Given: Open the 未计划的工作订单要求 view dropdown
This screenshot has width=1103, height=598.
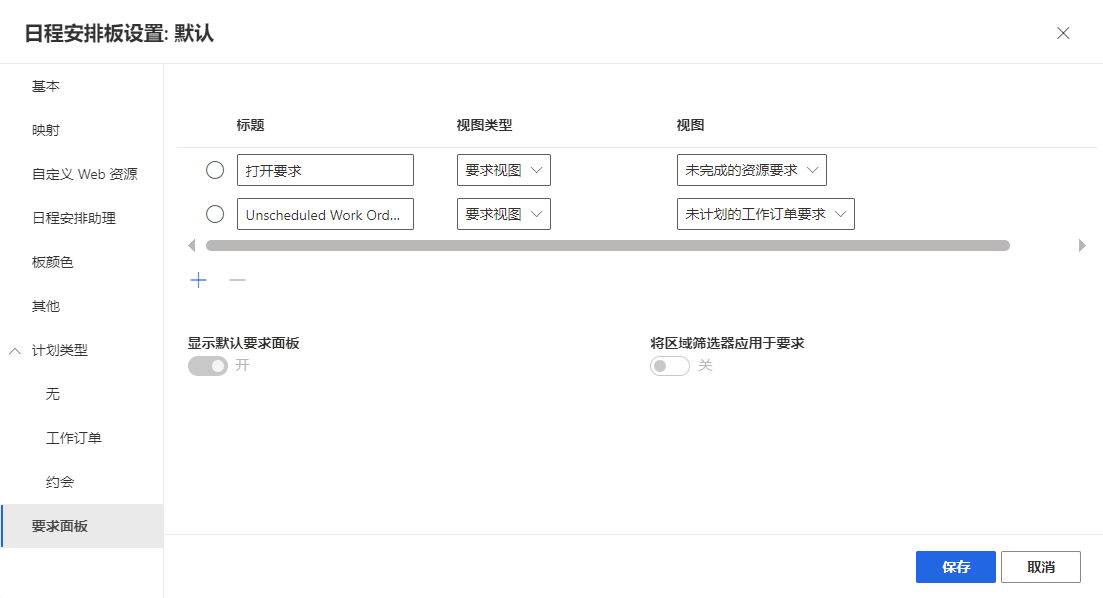Looking at the screenshot, I should click(x=765, y=214).
